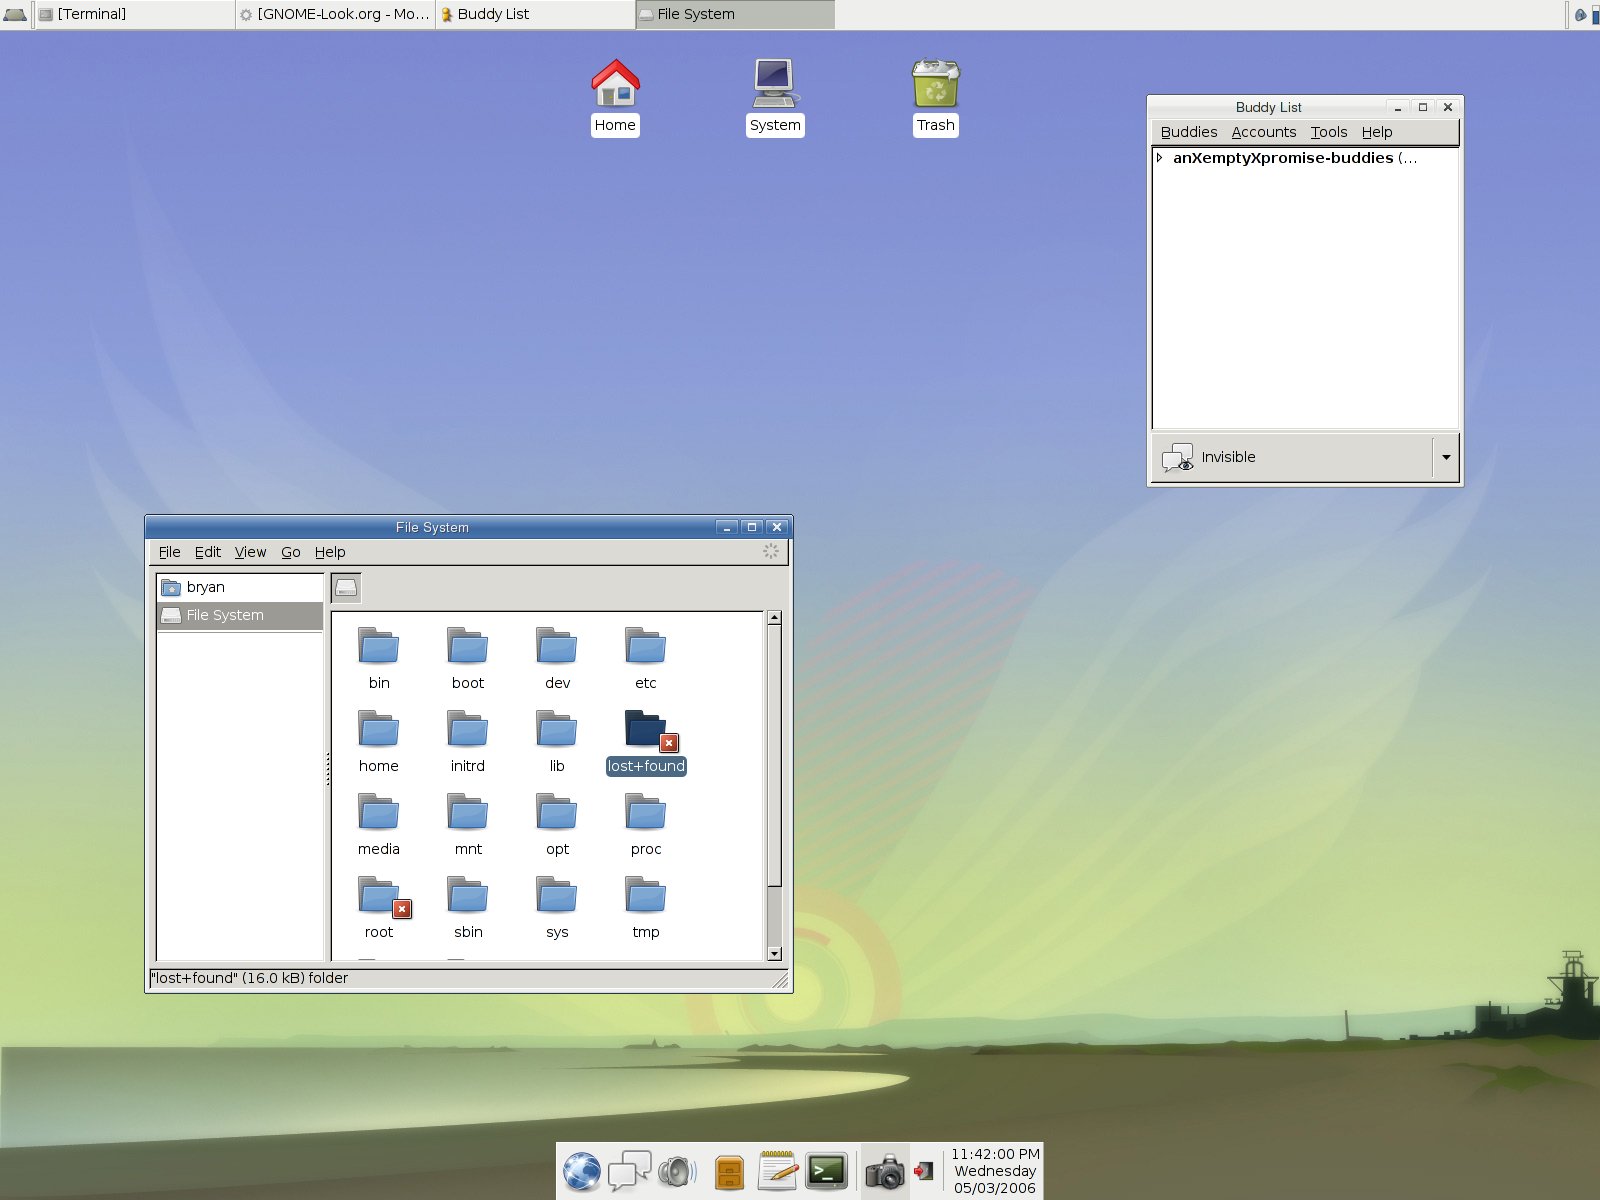Select the etc folder

click(646, 659)
